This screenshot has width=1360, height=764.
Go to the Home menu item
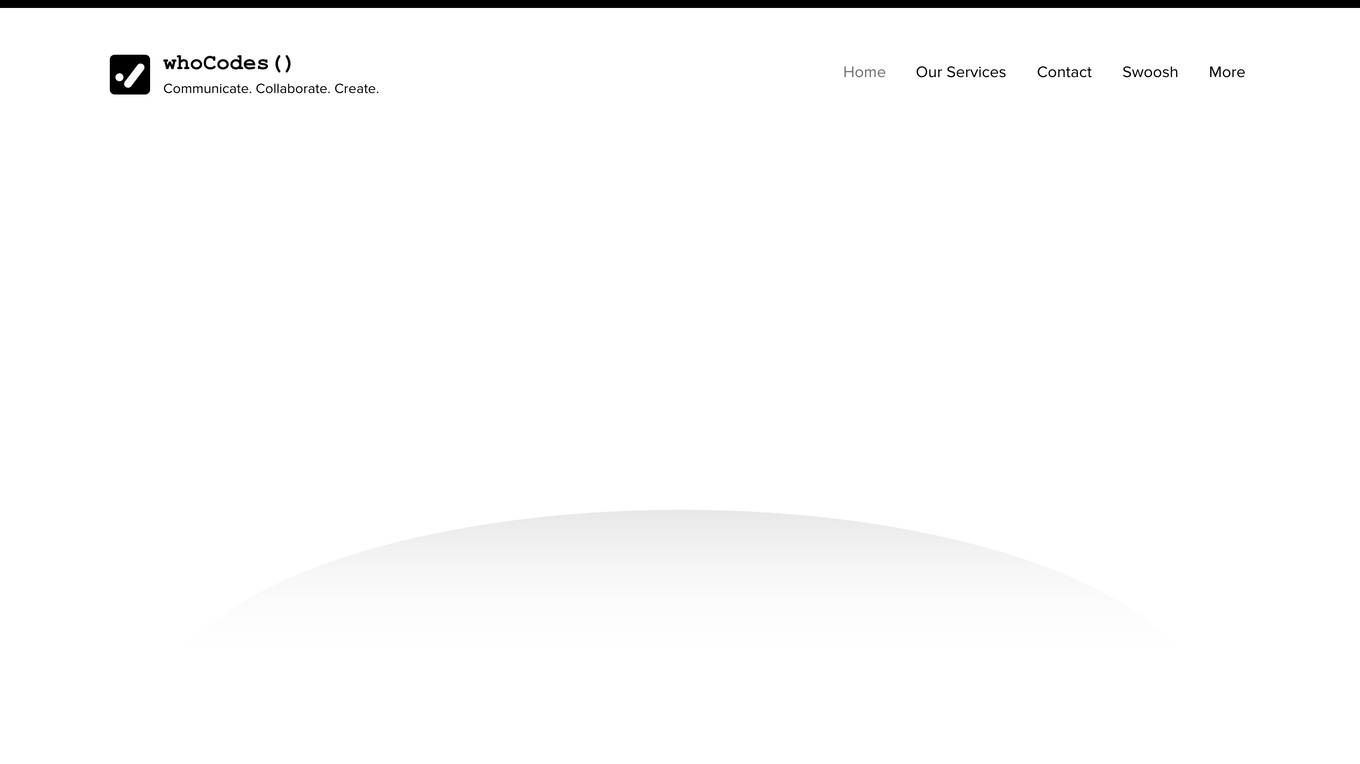(x=864, y=72)
